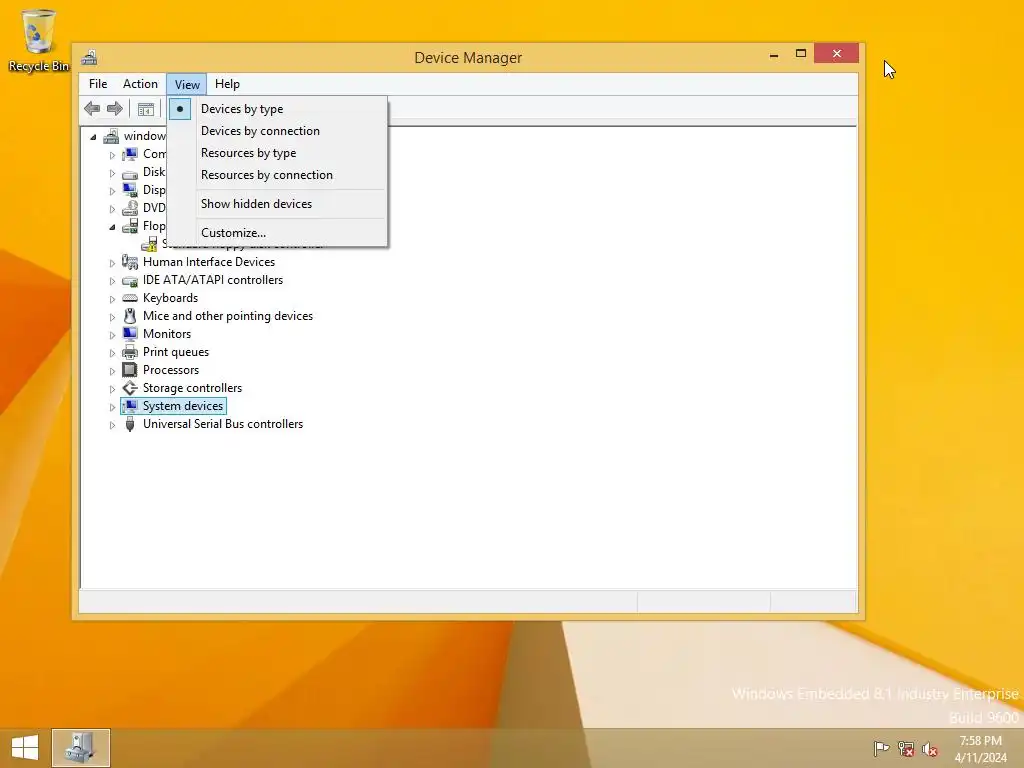Click the Monitors category icon
The image size is (1024, 768).
pos(130,334)
